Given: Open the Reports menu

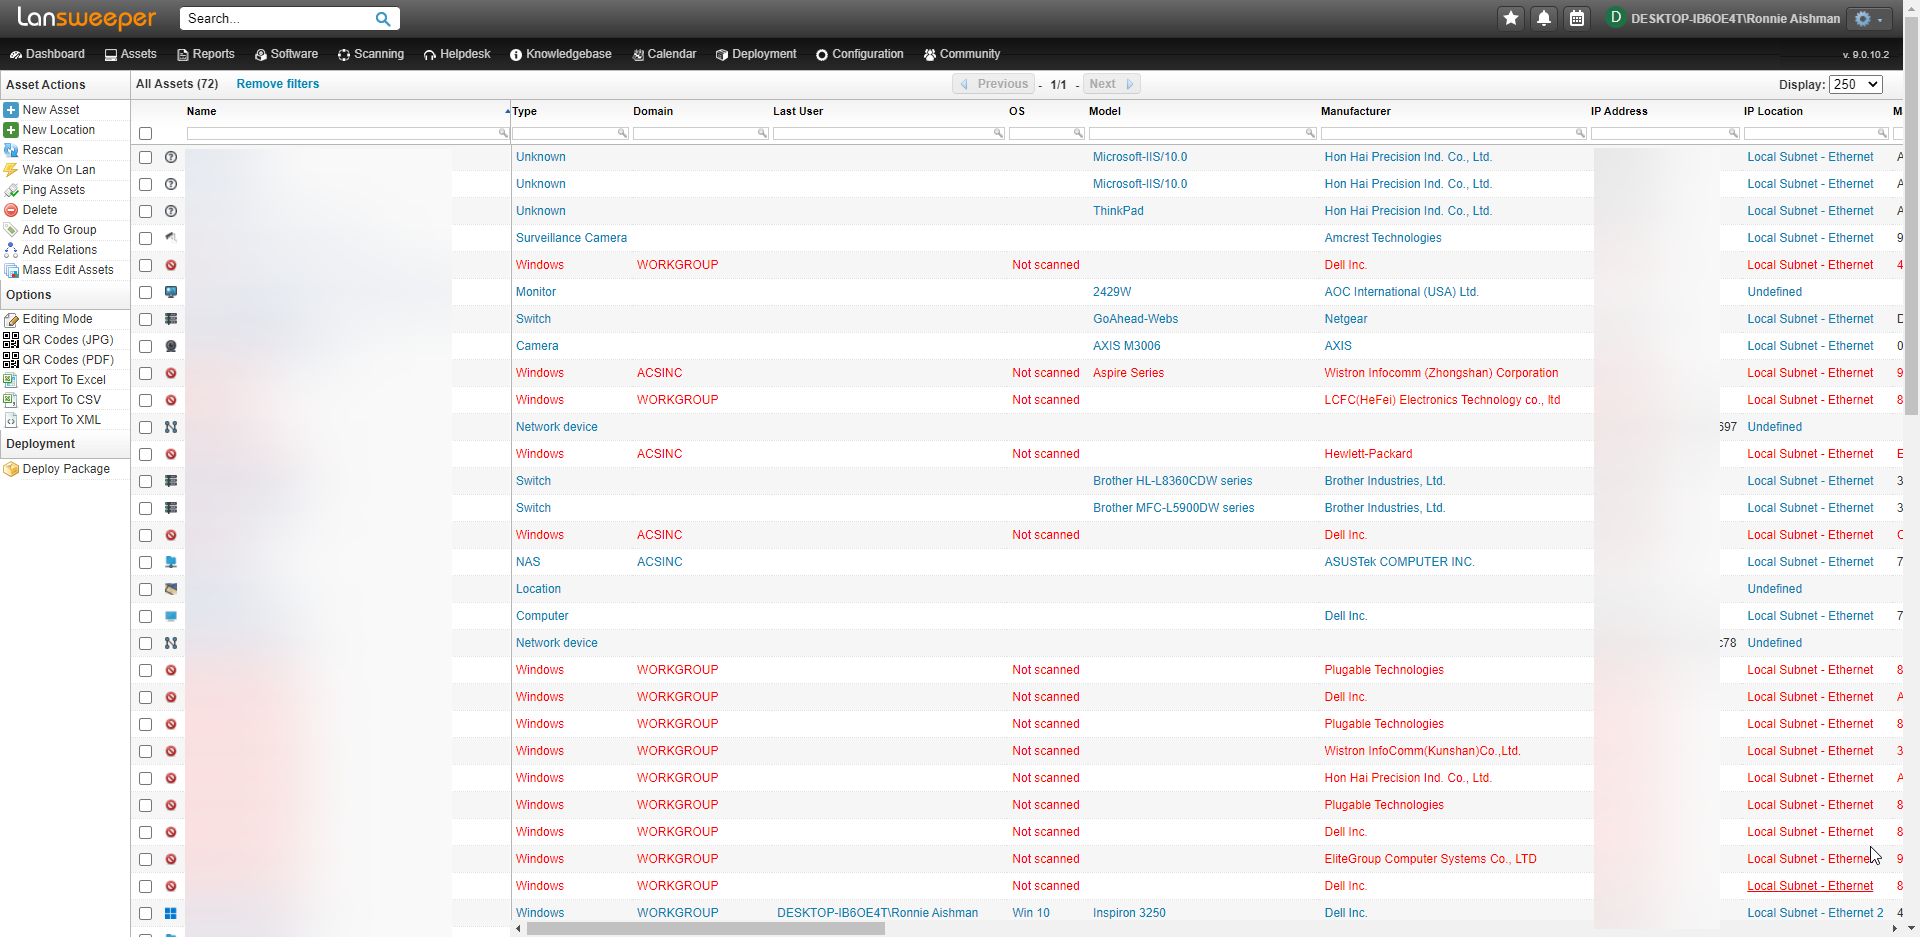Looking at the screenshot, I should coord(205,54).
